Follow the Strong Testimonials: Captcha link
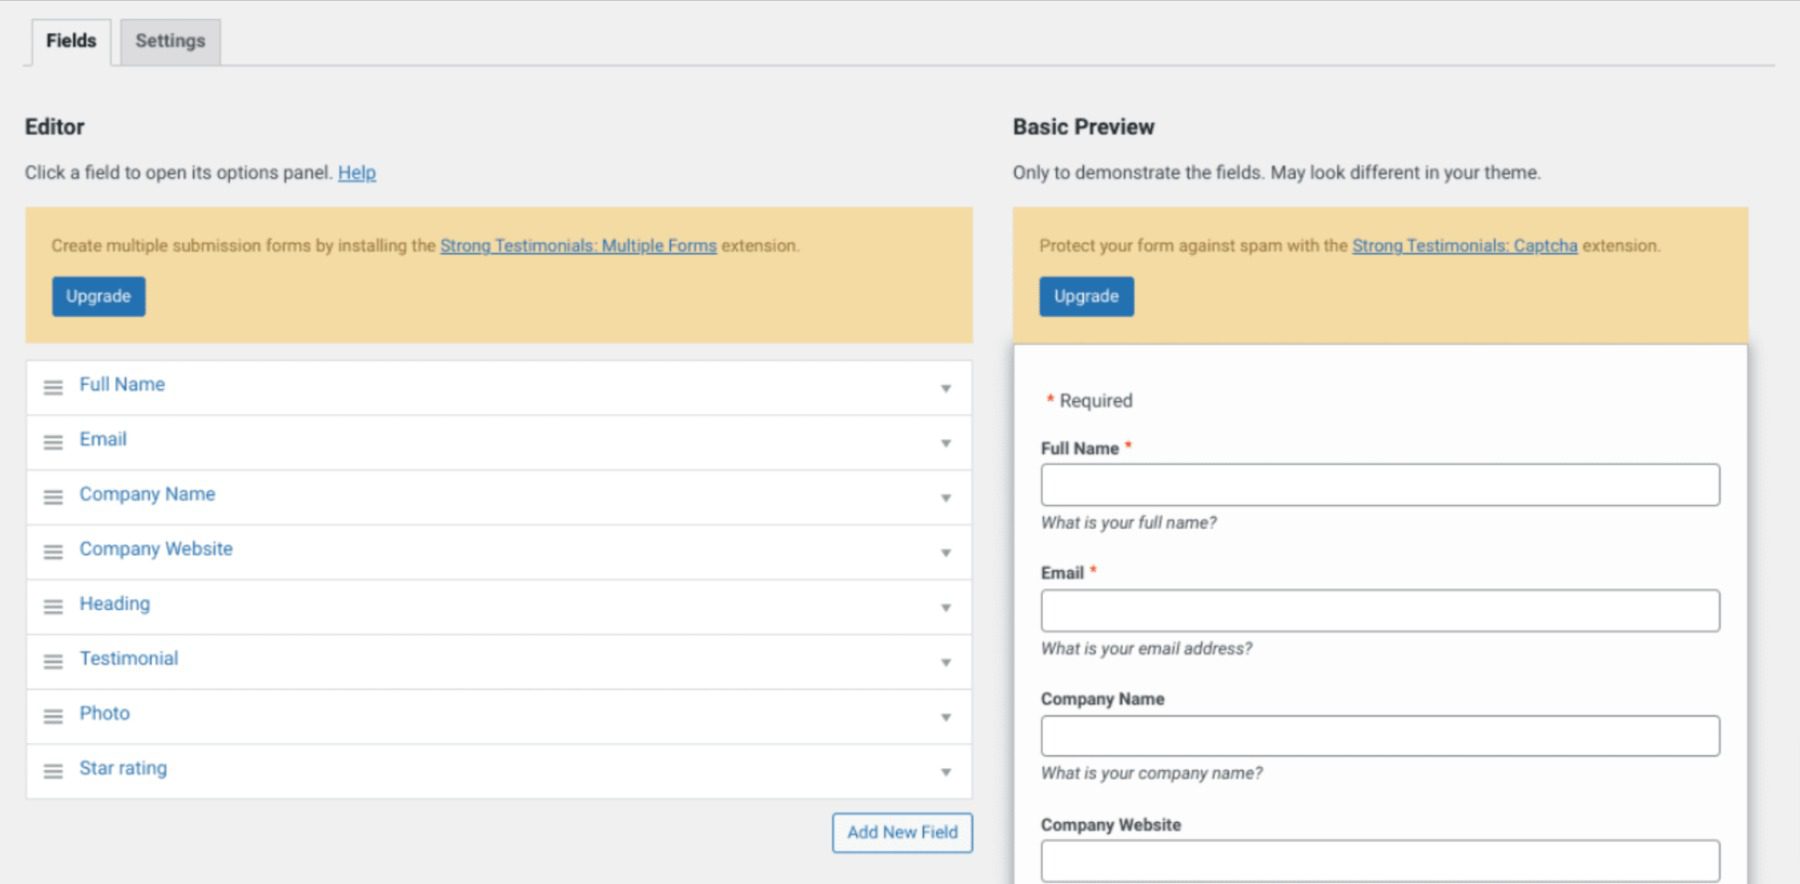1800x884 pixels. pyautogui.click(x=1464, y=246)
